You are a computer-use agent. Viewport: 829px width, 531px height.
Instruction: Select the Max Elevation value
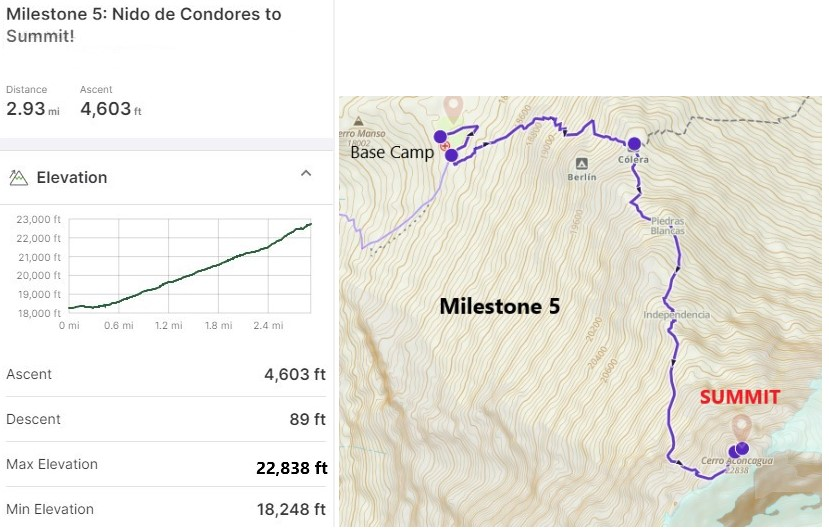[x=293, y=467]
